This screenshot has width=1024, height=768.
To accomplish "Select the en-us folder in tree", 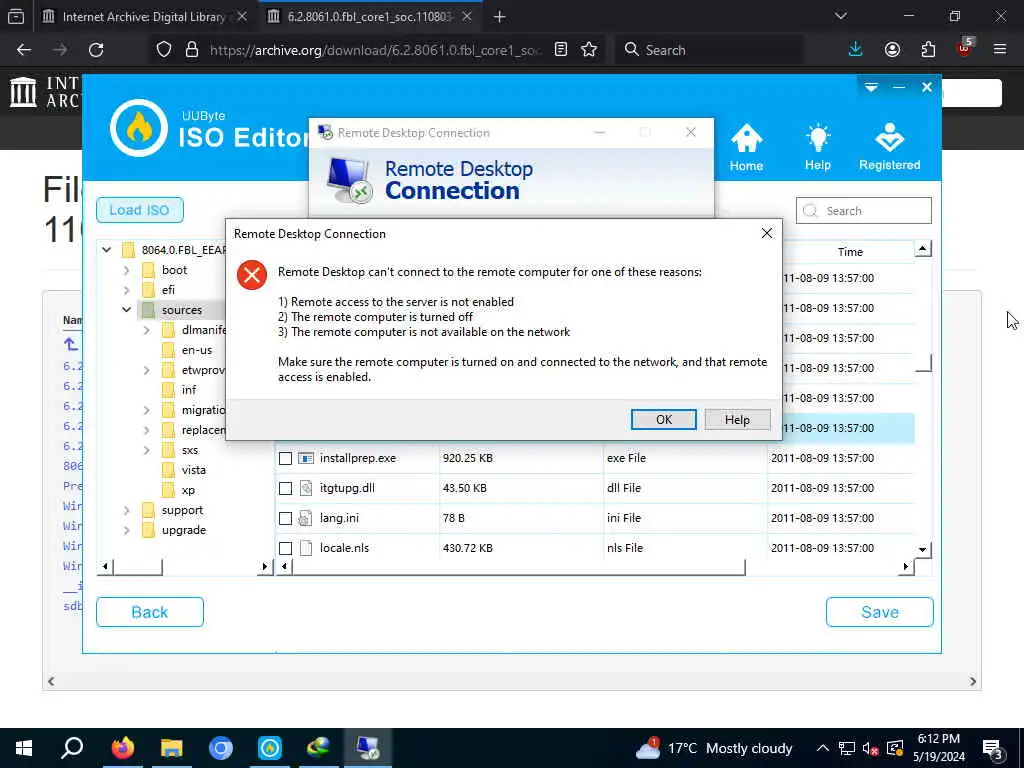I will click(197, 350).
